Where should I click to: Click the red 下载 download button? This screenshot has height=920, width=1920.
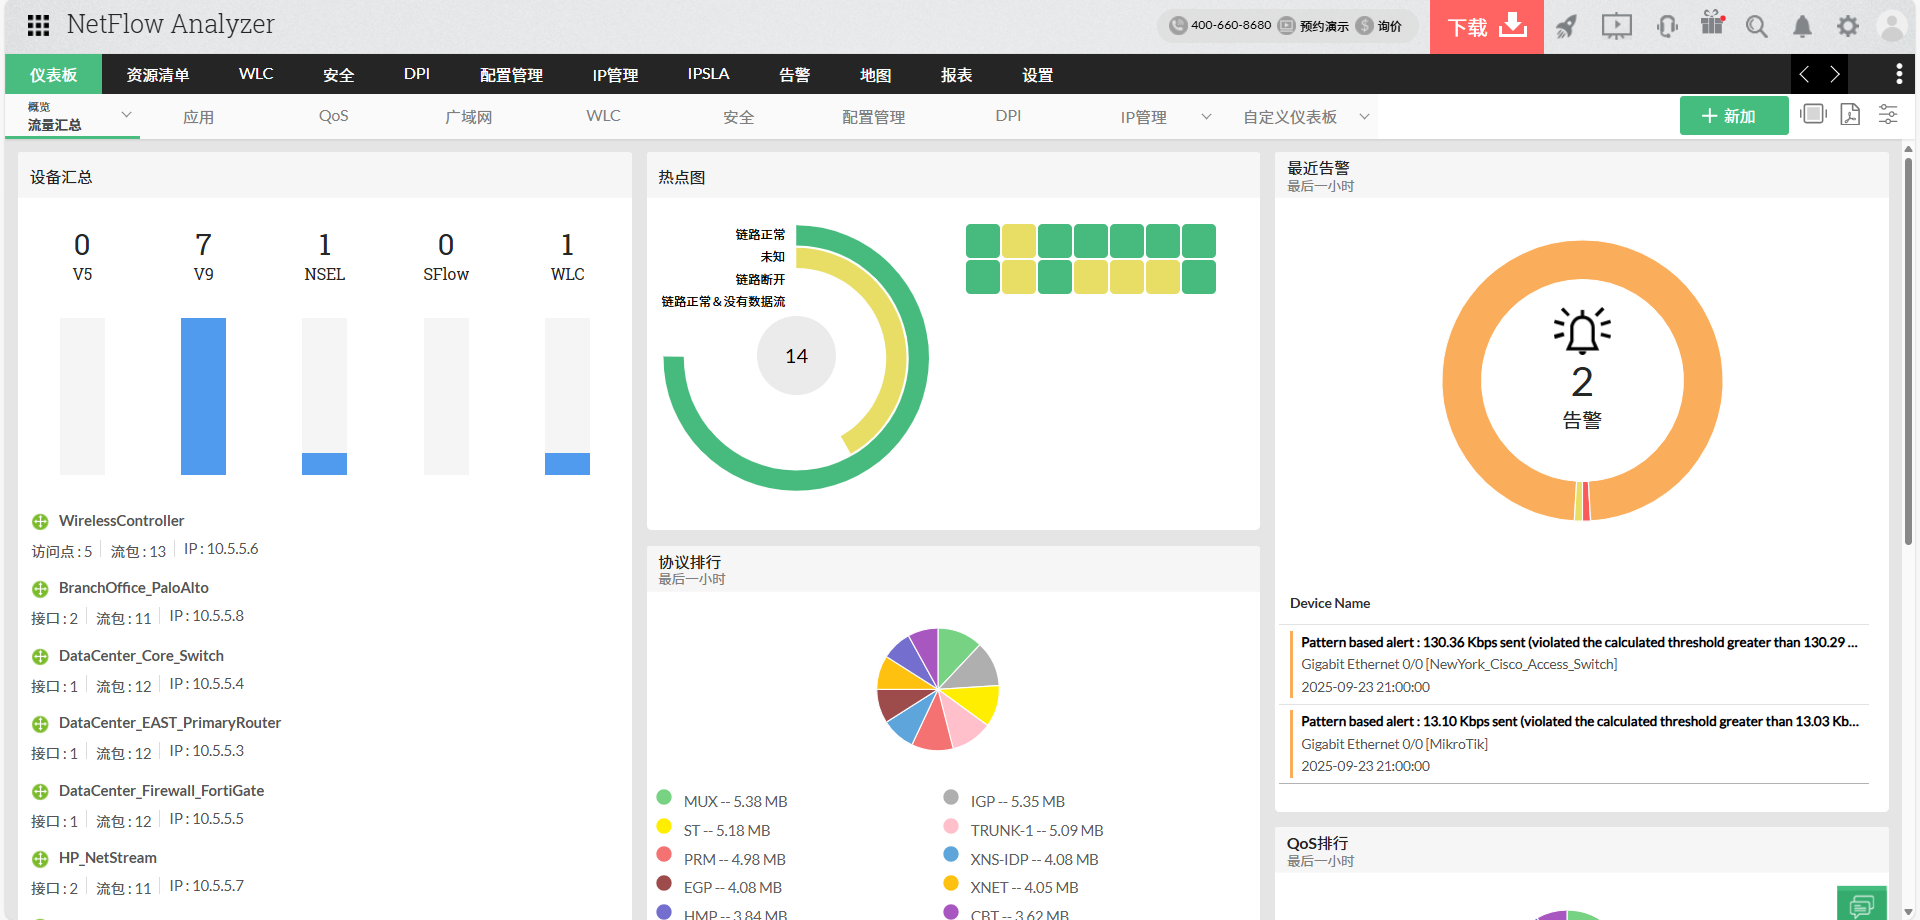(1486, 28)
